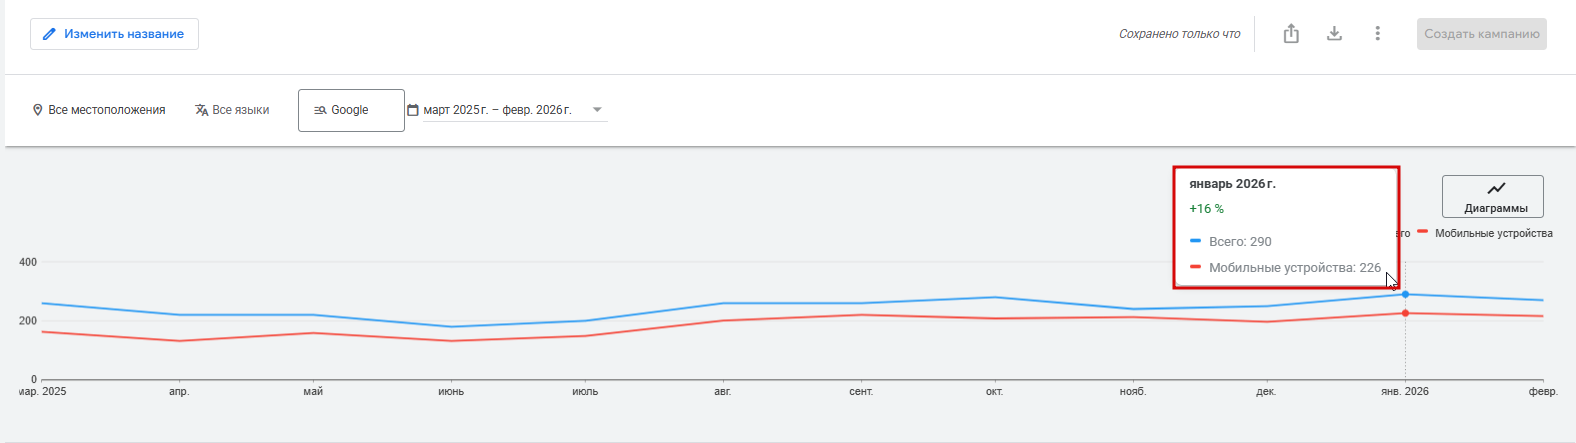Viewport: 1576px width, 443px height.
Task: Toggle the "Мобильные устройства" legend series
Action: [1493, 233]
